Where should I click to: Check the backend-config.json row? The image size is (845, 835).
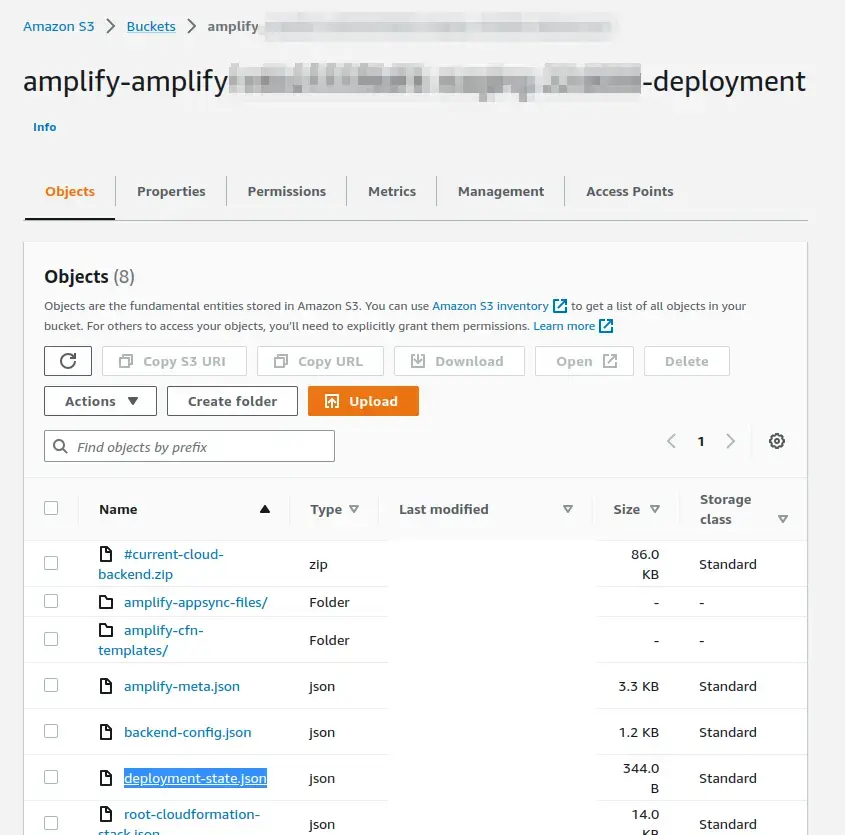click(x=51, y=731)
